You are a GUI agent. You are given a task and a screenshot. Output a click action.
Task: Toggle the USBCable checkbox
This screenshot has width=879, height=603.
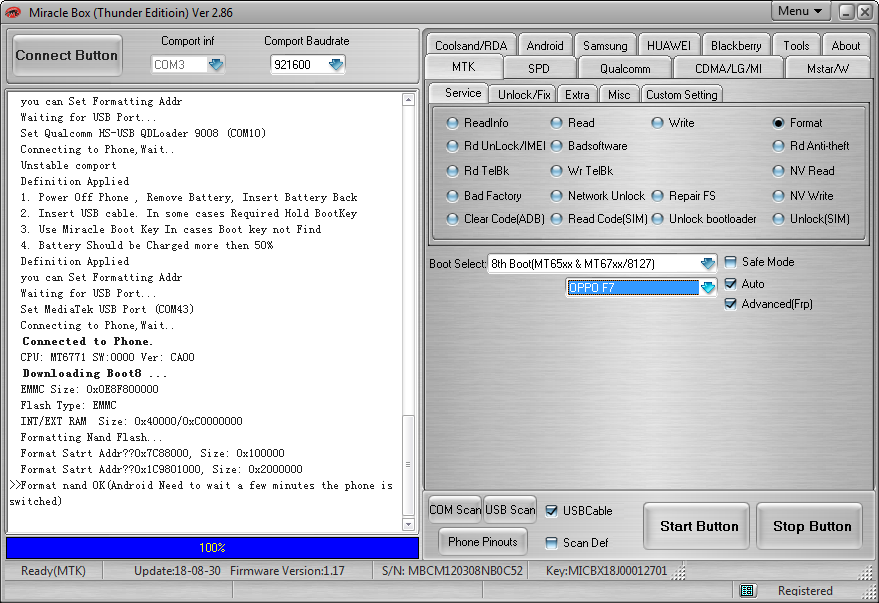pos(552,511)
